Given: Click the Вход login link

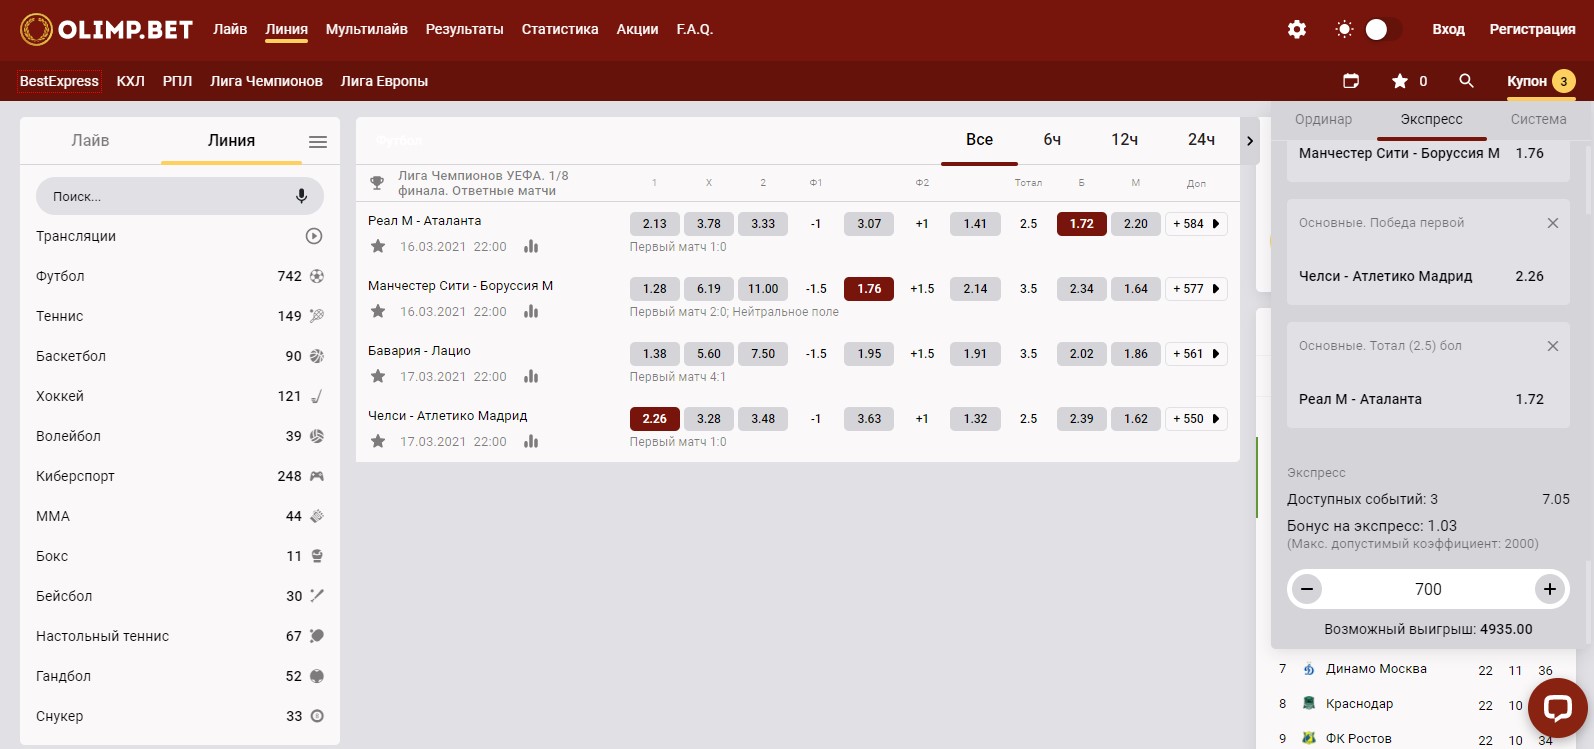Looking at the screenshot, I should (1448, 29).
